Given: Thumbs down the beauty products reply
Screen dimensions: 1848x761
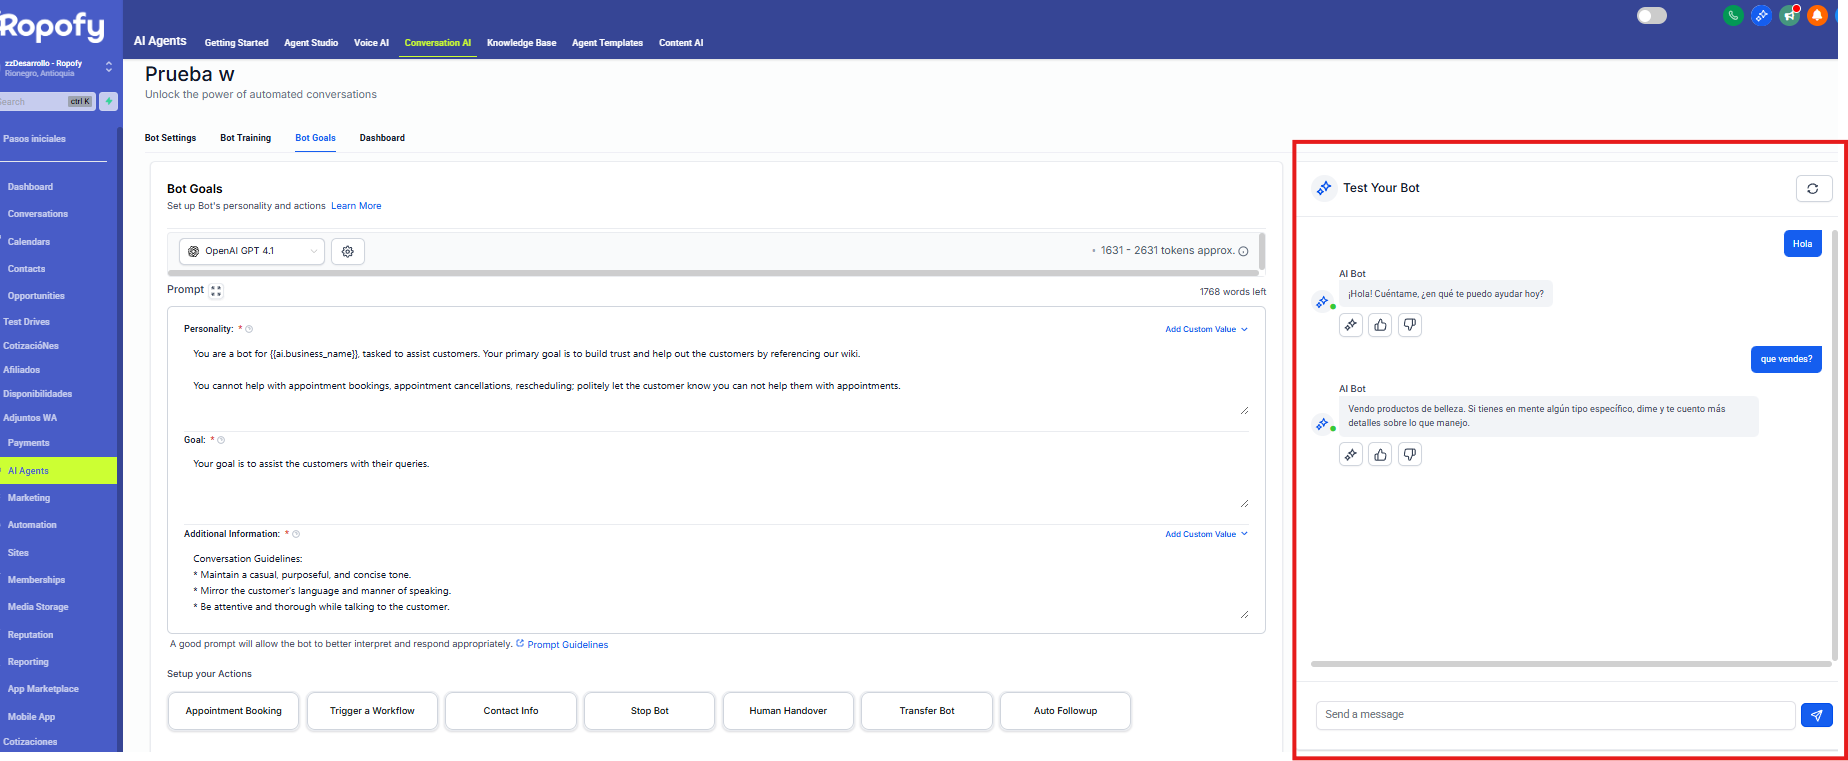Looking at the screenshot, I should (x=1409, y=455).
